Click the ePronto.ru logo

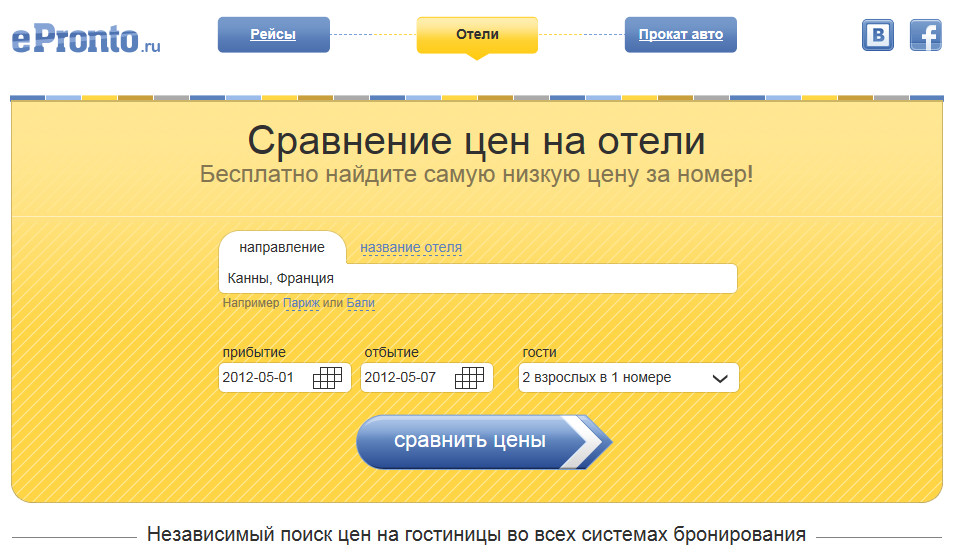pyautogui.click(x=86, y=38)
